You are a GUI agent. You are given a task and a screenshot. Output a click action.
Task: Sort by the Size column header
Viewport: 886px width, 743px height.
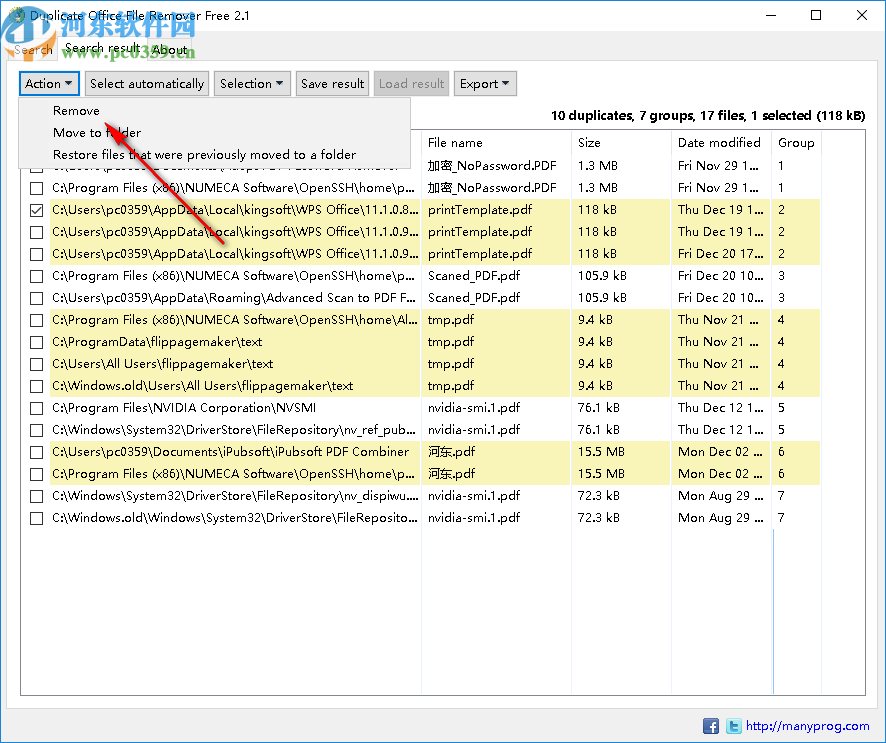point(620,143)
